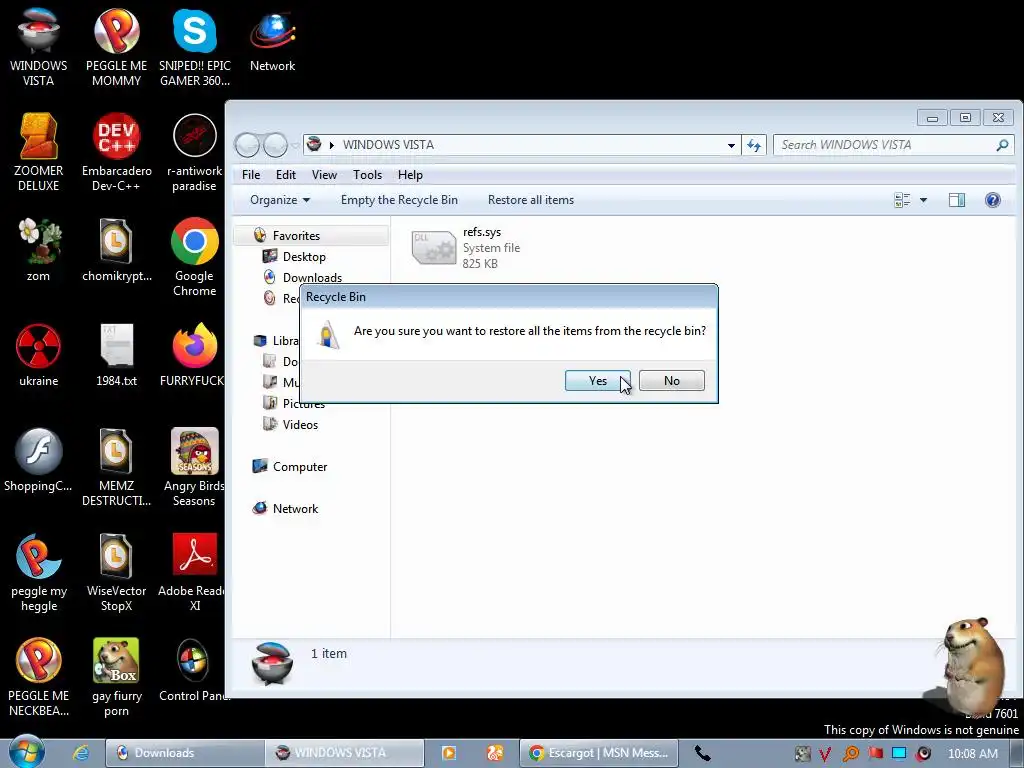Click the clock showing 10:08 AM
The width and height of the screenshot is (1024, 768).
pyautogui.click(x=972, y=754)
